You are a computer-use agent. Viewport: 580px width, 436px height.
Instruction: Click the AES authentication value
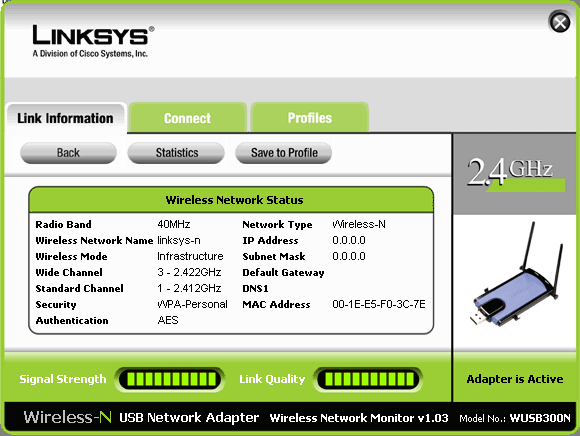(x=168, y=320)
